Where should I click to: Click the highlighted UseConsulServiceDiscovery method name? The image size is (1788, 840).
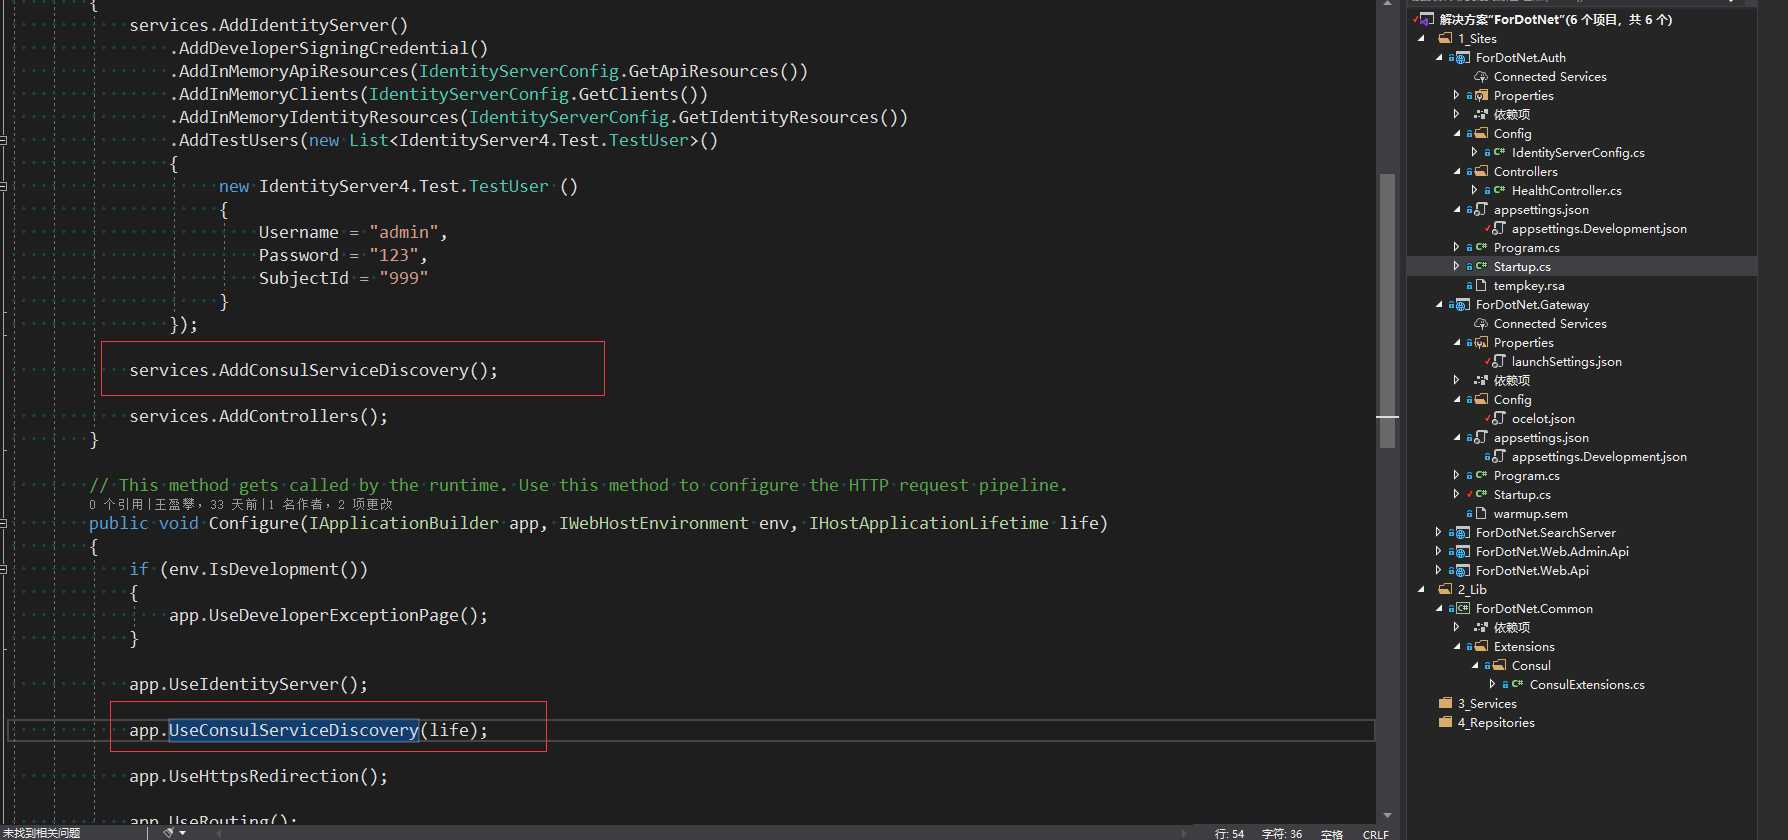point(294,730)
